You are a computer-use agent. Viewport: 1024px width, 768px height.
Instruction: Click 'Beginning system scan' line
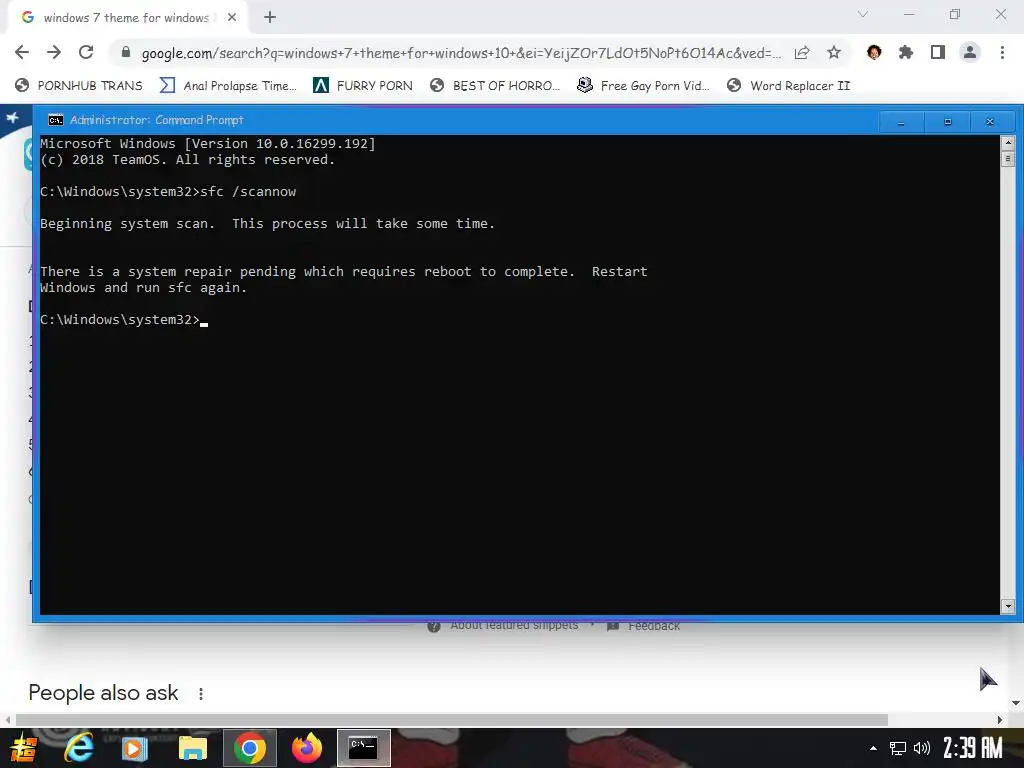pyautogui.click(x=267, y=223)
